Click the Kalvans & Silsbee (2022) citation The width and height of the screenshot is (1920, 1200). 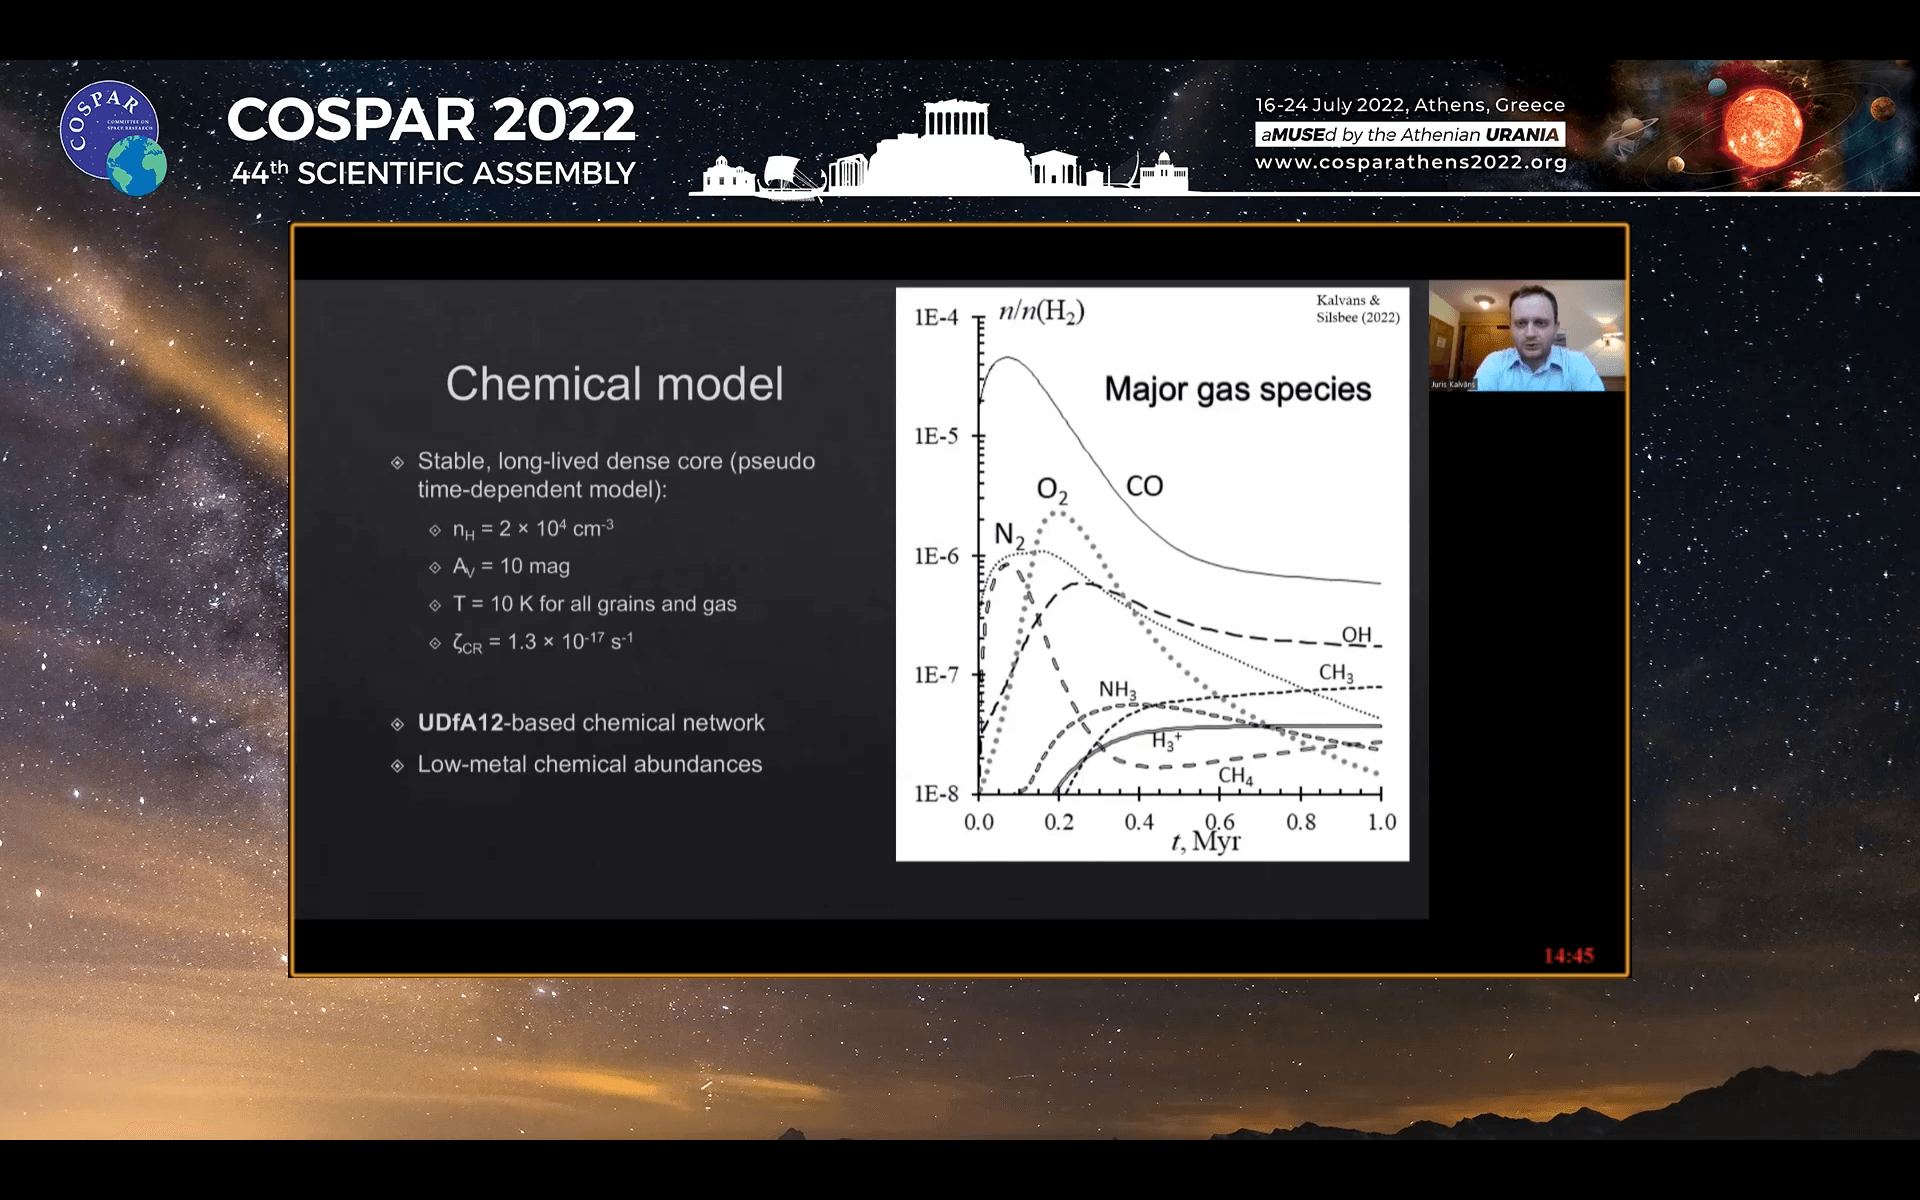tap(1357, 308)
